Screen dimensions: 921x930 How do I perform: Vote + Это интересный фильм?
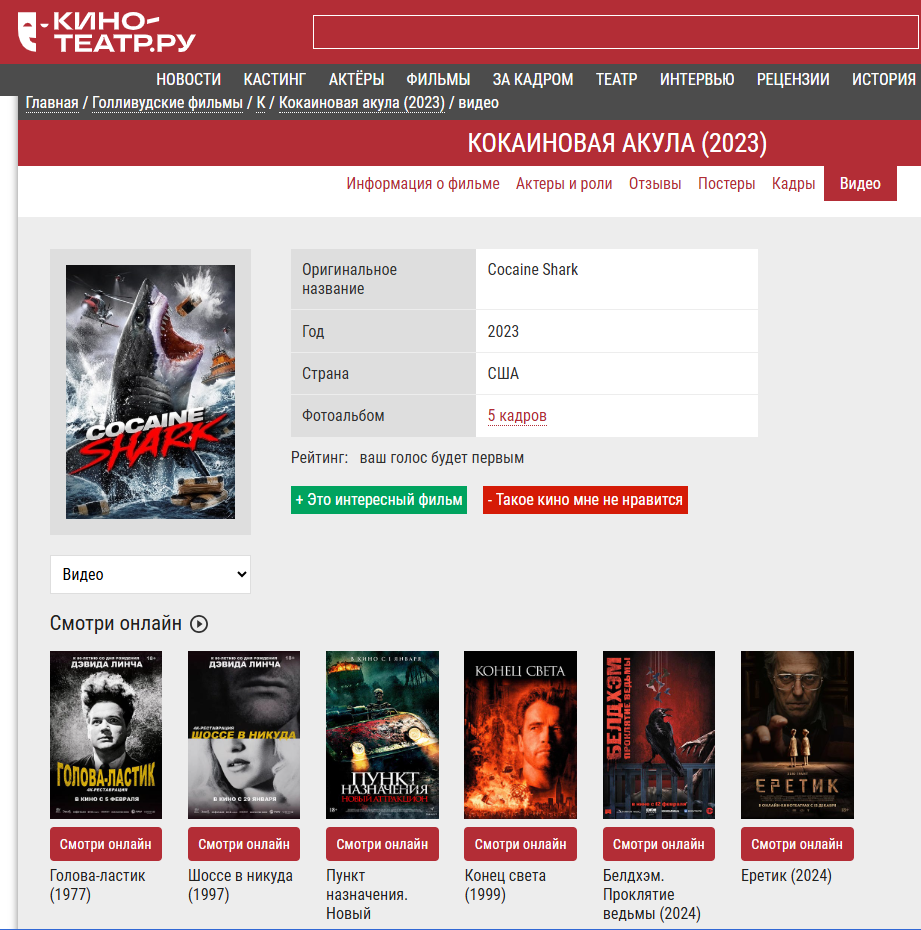point(379,500)
